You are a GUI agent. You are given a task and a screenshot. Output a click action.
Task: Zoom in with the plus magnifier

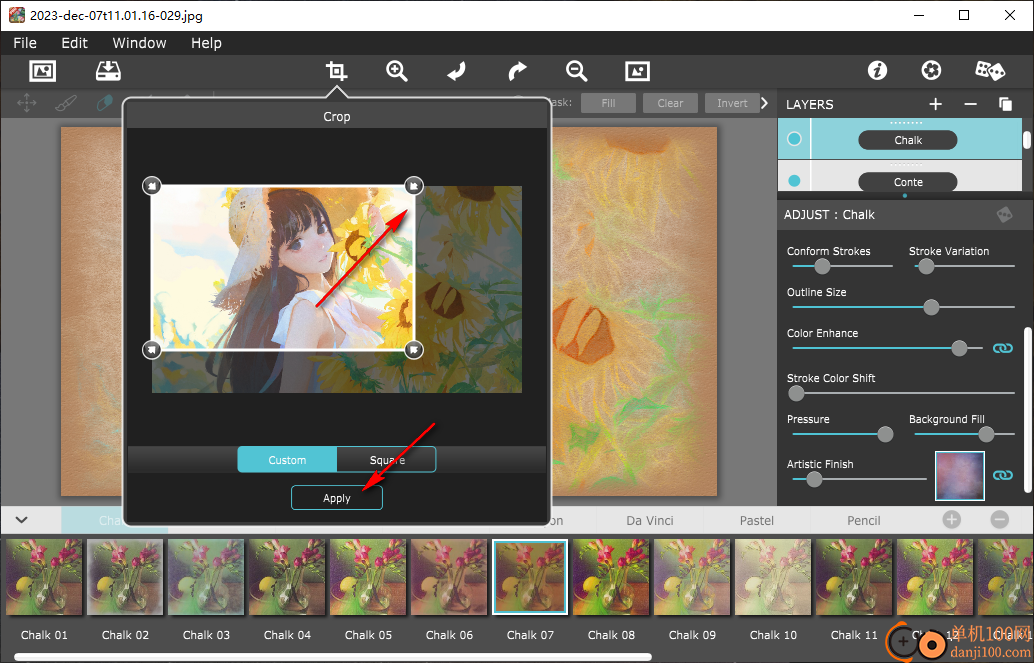click(x=397, y=71)
